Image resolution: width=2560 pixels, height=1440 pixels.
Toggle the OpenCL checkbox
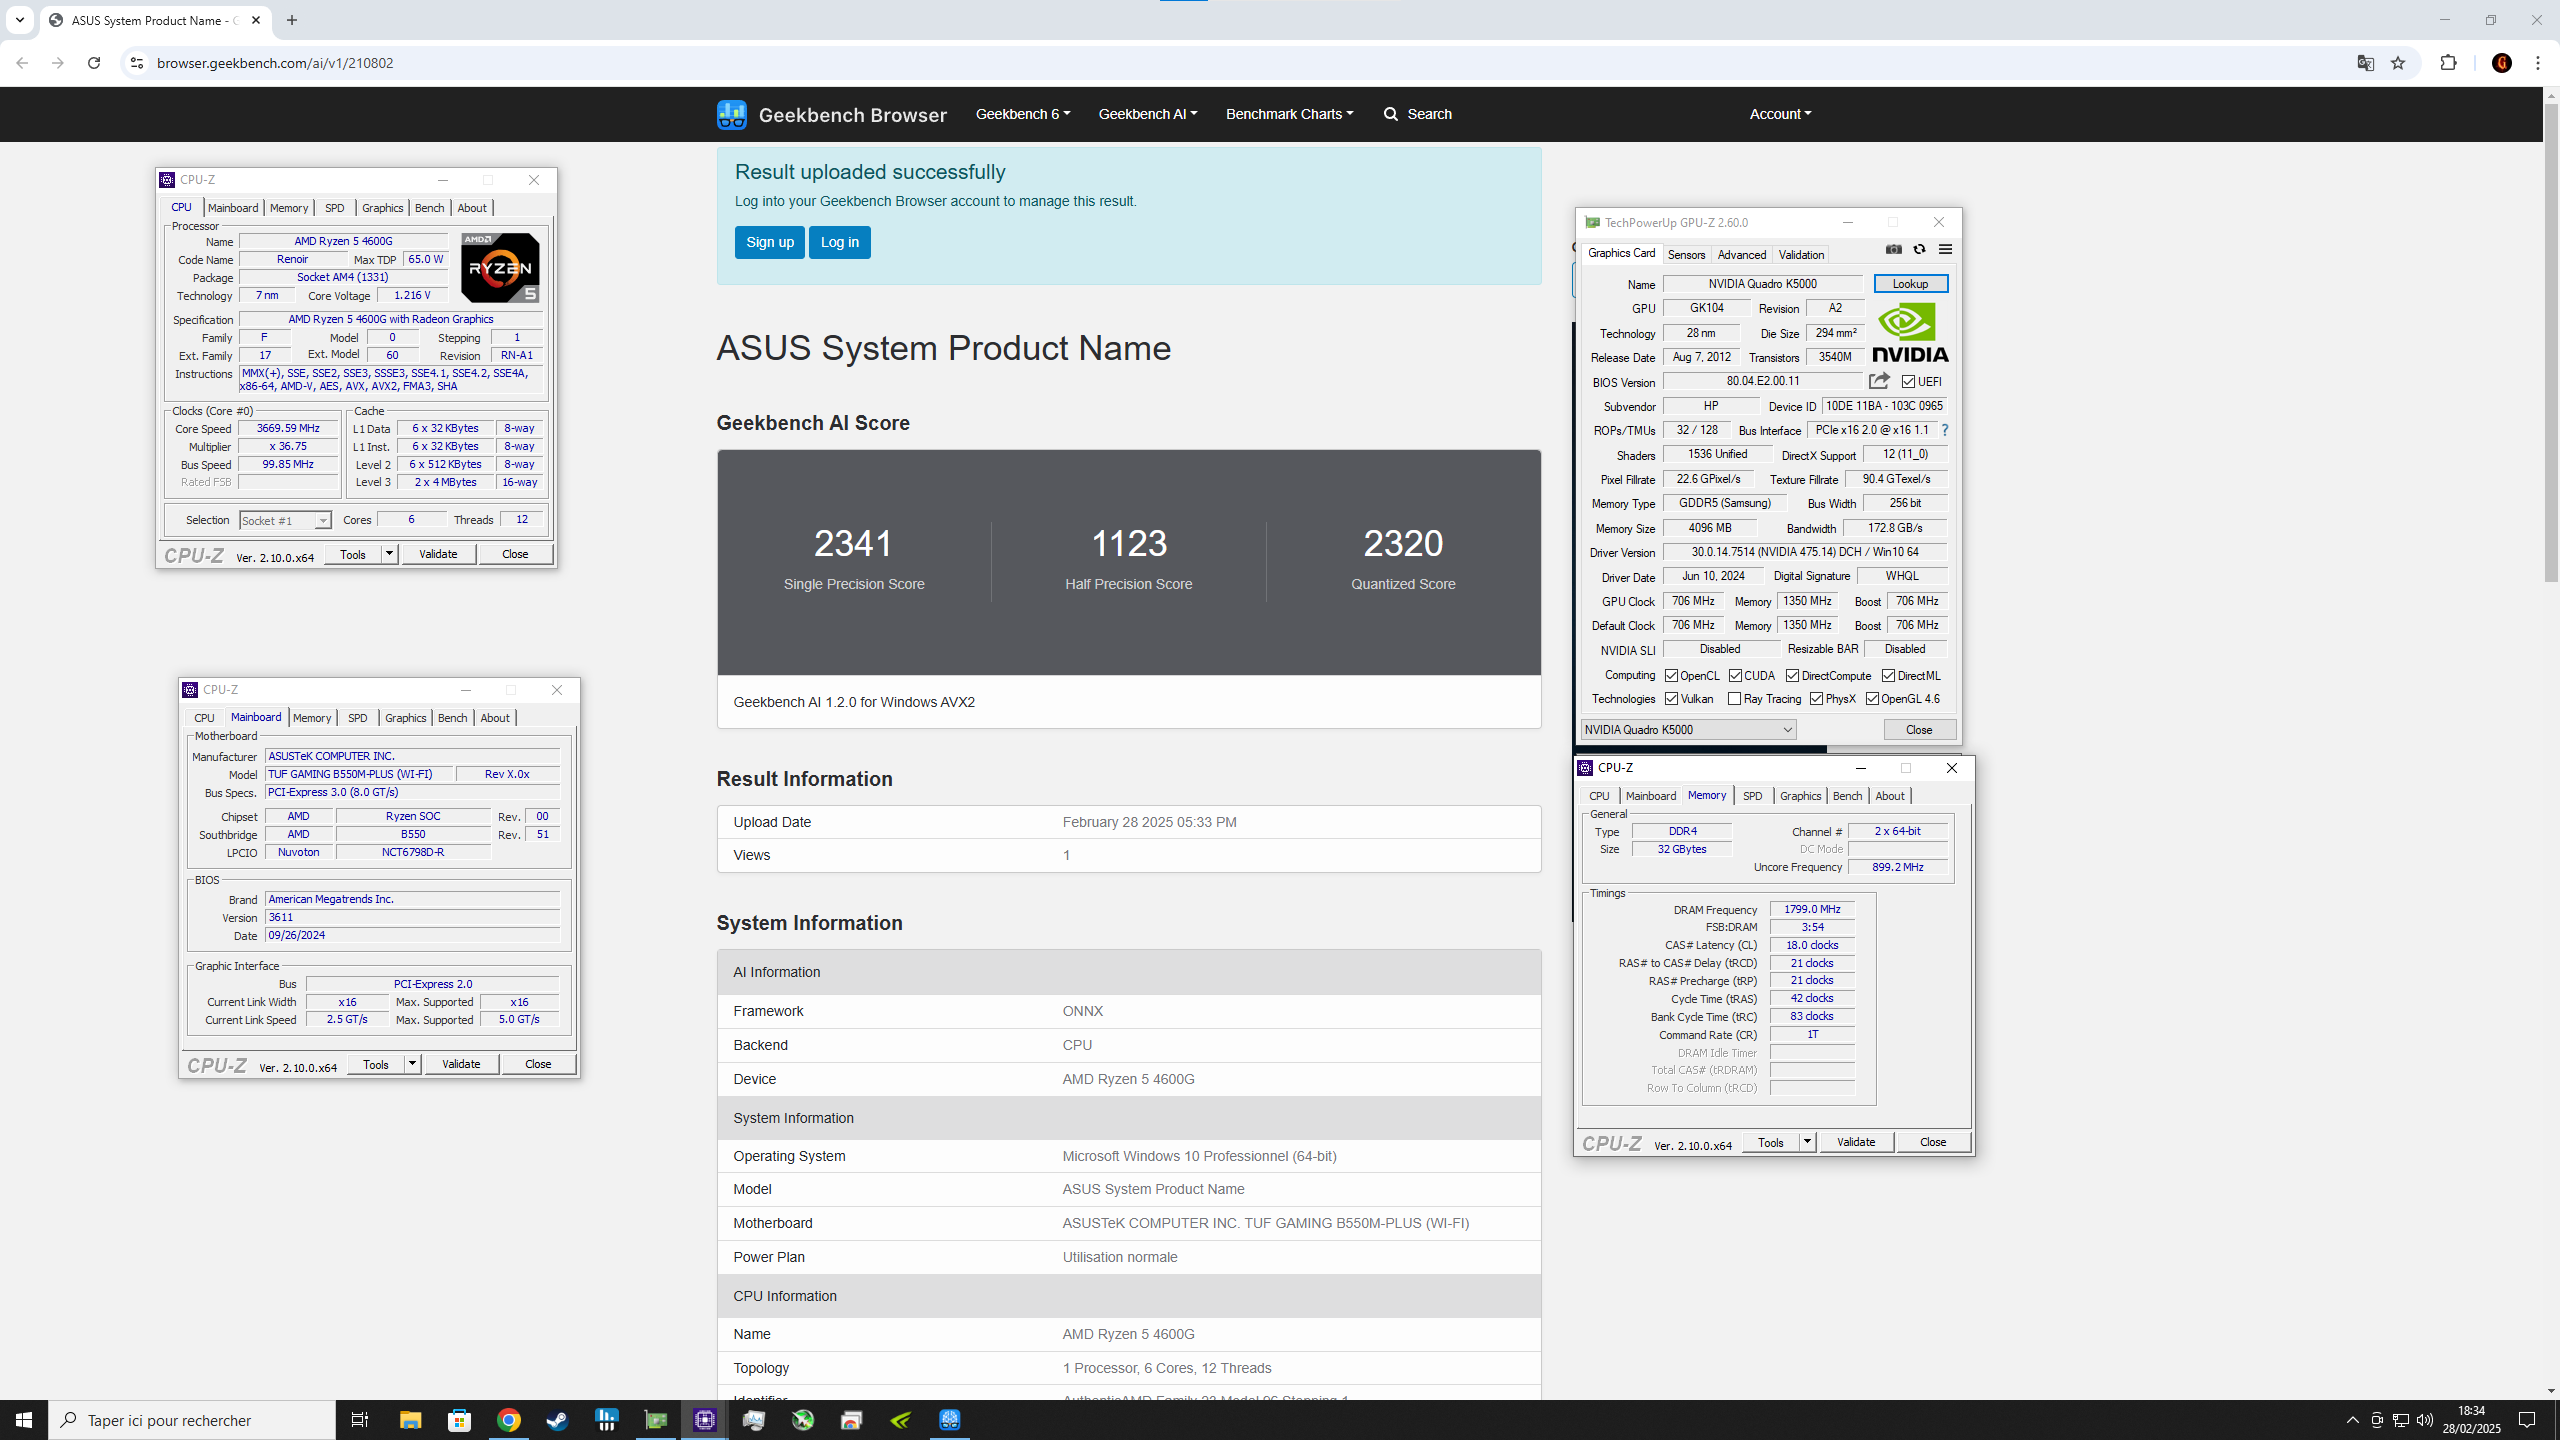coord(1671,676)
